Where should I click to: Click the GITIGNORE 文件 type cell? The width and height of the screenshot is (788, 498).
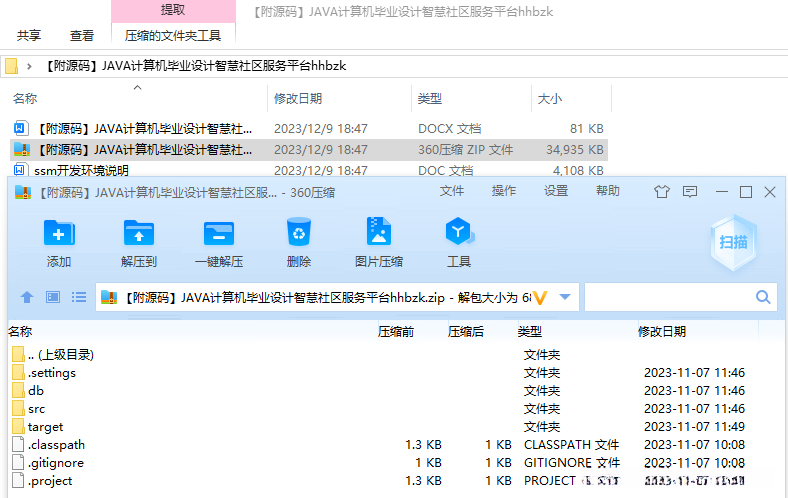coord(572,462)
